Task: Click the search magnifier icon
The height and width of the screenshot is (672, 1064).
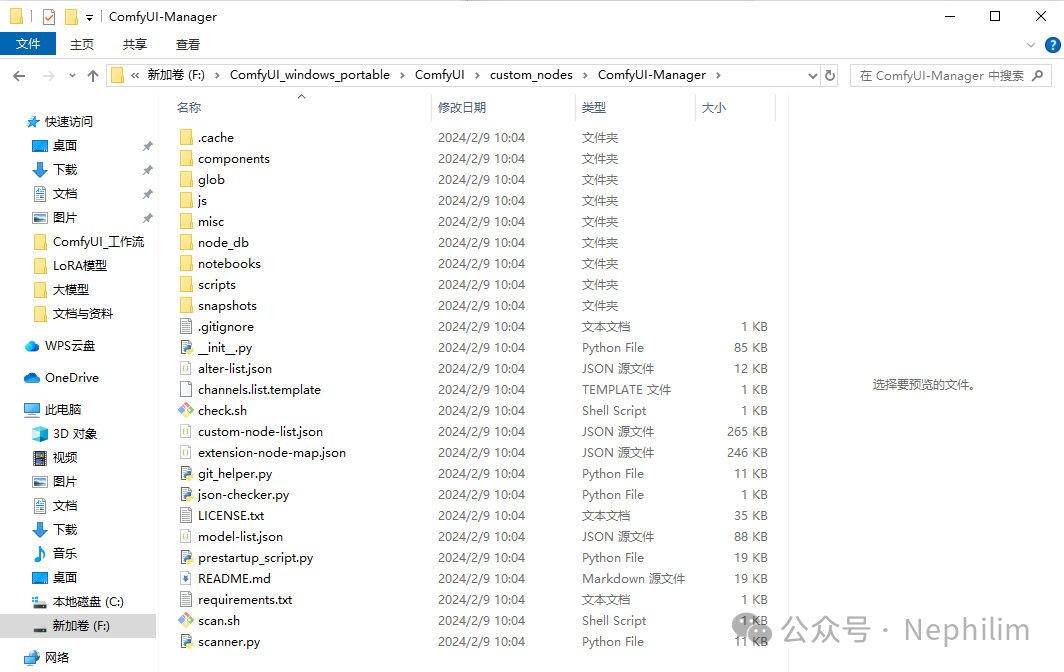Action: pyautogui.click(x=1038, y=75)
